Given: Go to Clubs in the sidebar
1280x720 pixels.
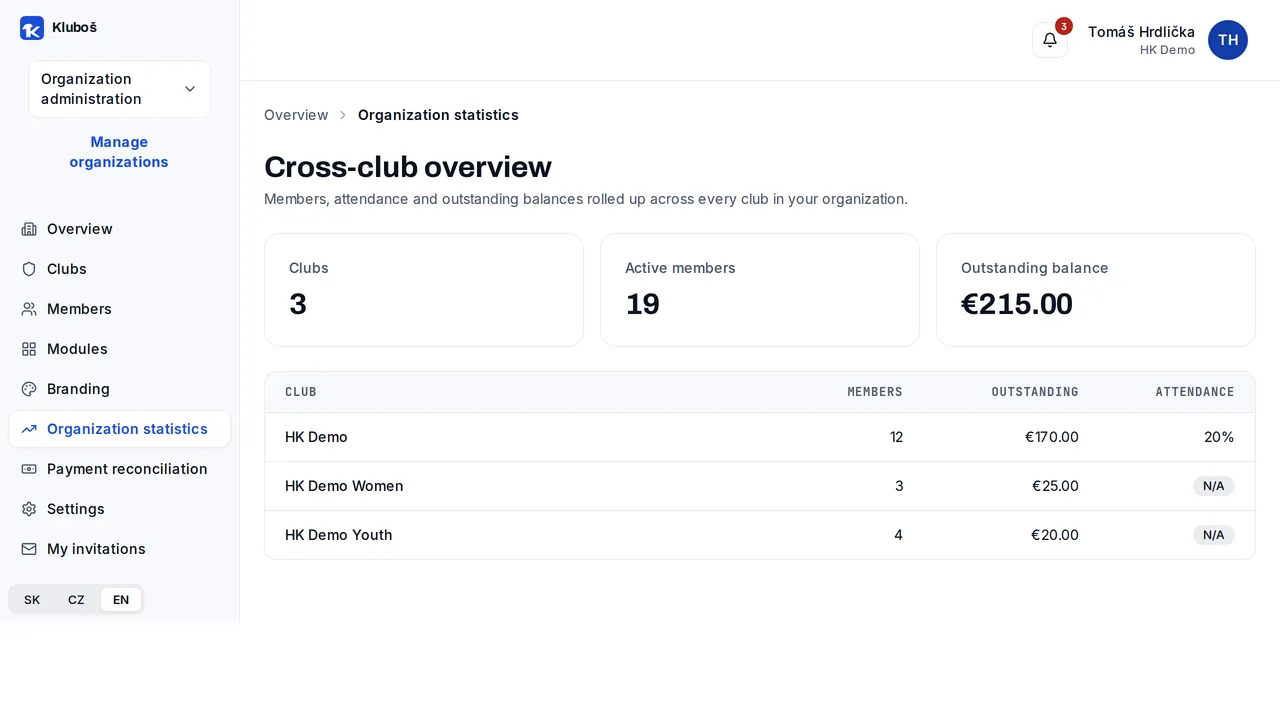Looking at the screenshot, I should (x=119, y=269).
